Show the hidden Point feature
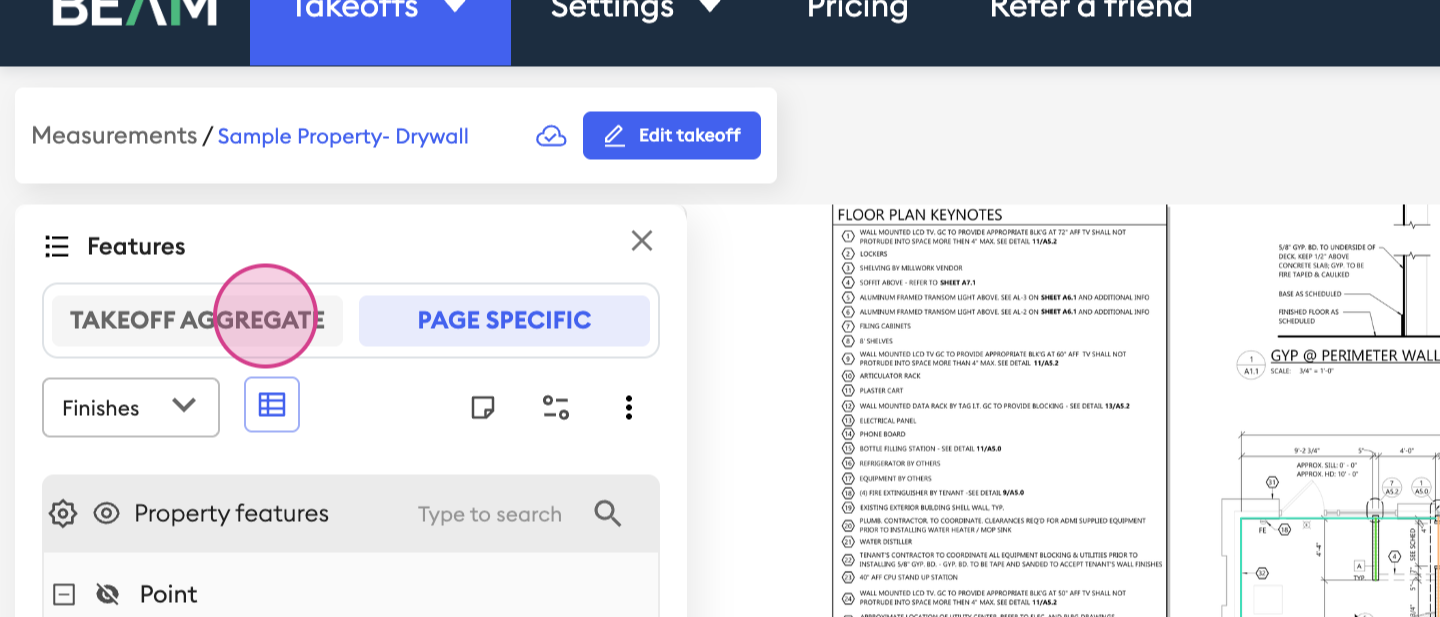 (x=107, y=594)
